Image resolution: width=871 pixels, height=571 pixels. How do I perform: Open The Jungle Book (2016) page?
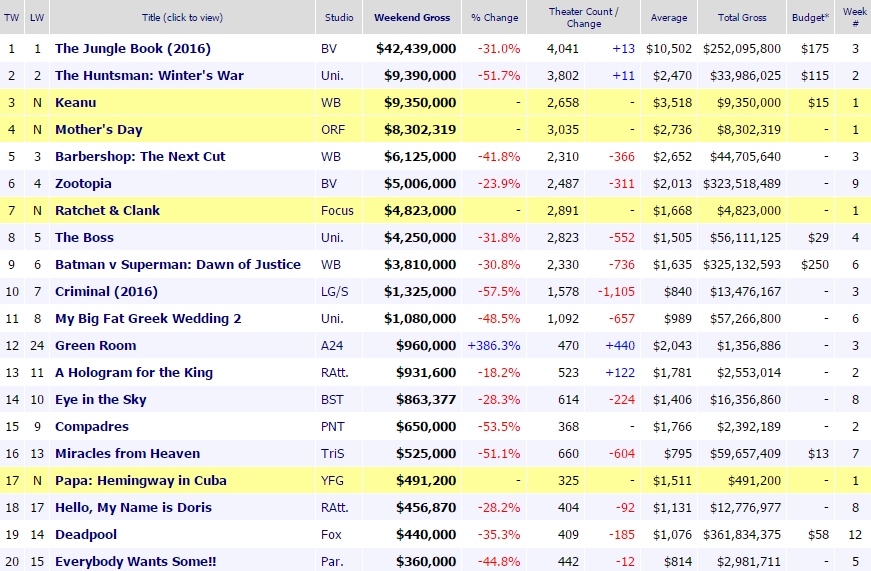pyautogui.click(x=133, y=49)
